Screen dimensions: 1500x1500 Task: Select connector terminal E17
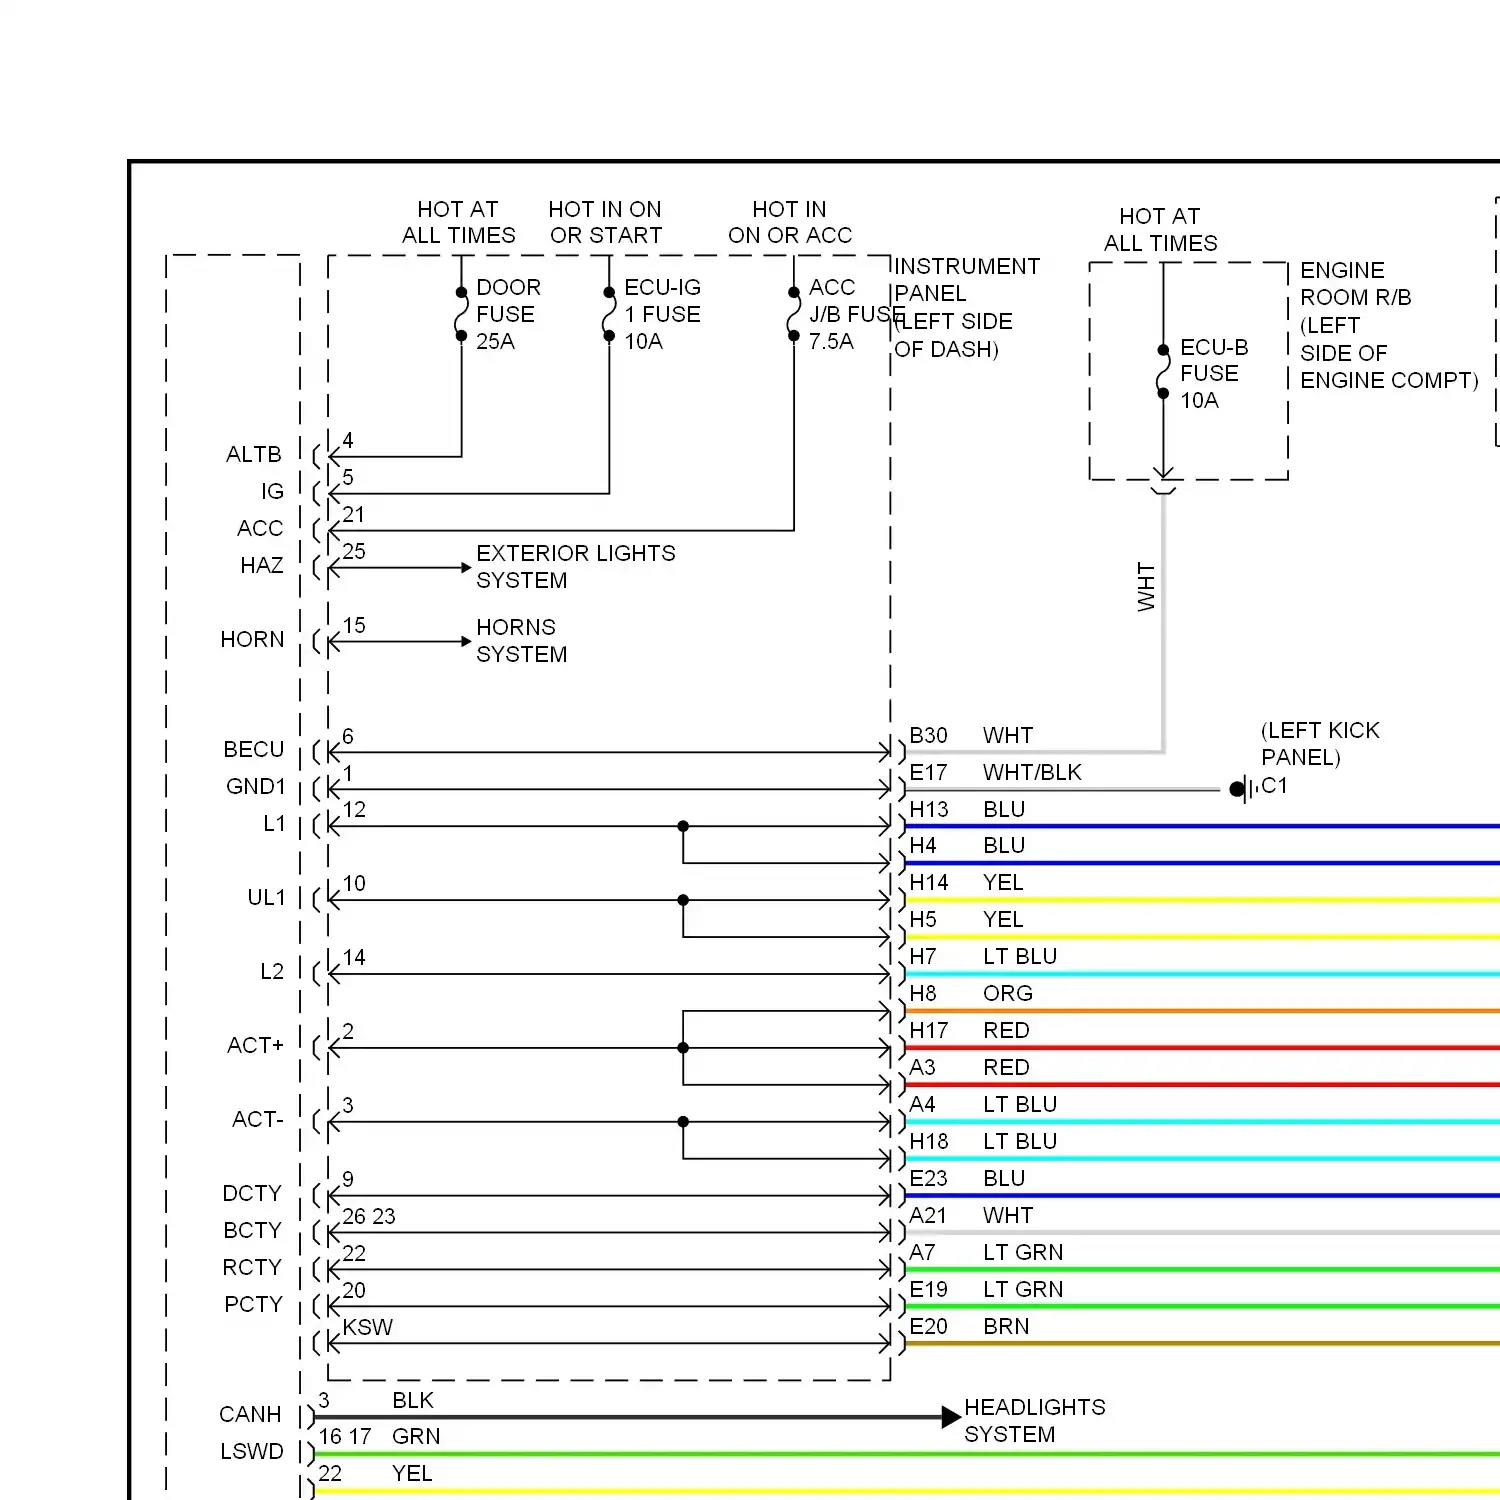928,772
